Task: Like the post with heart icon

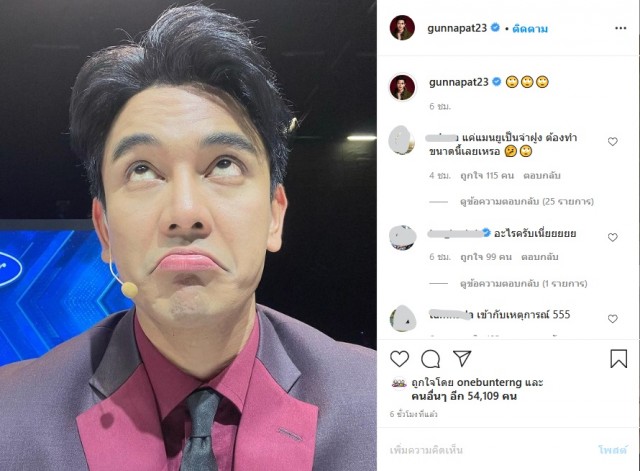Action: [399, 359]
